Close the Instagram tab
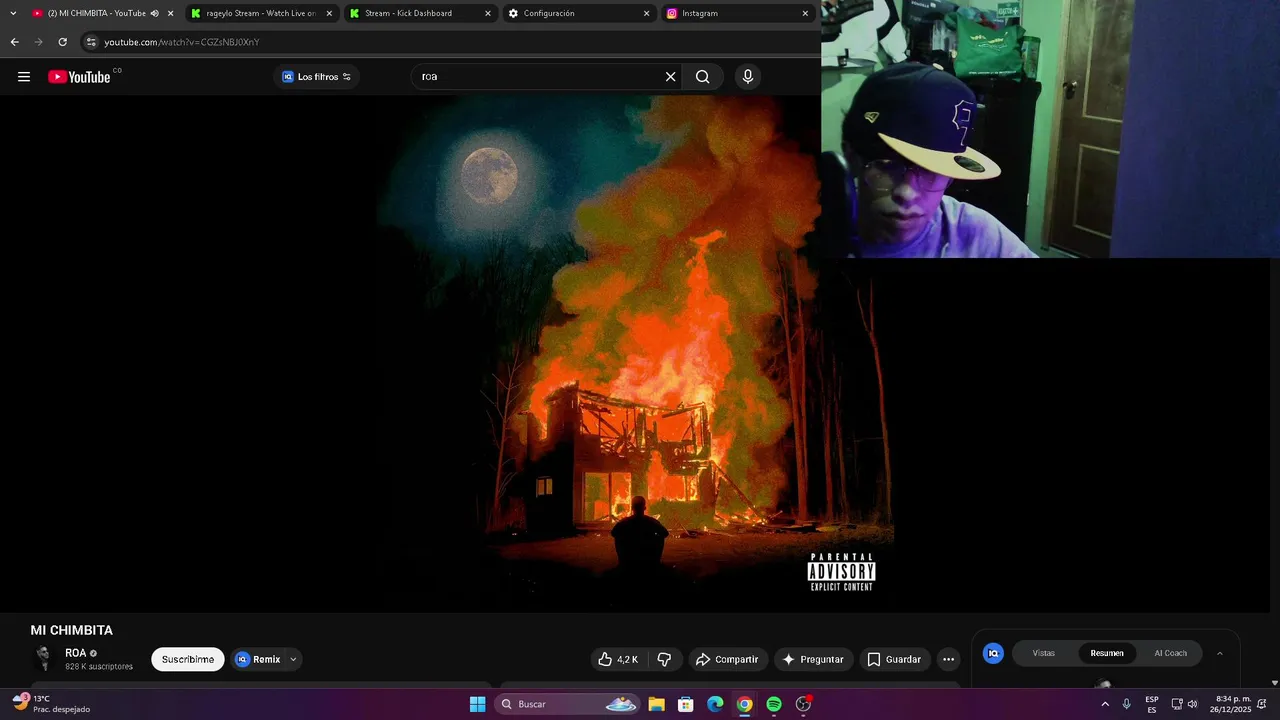 (805, 13)
